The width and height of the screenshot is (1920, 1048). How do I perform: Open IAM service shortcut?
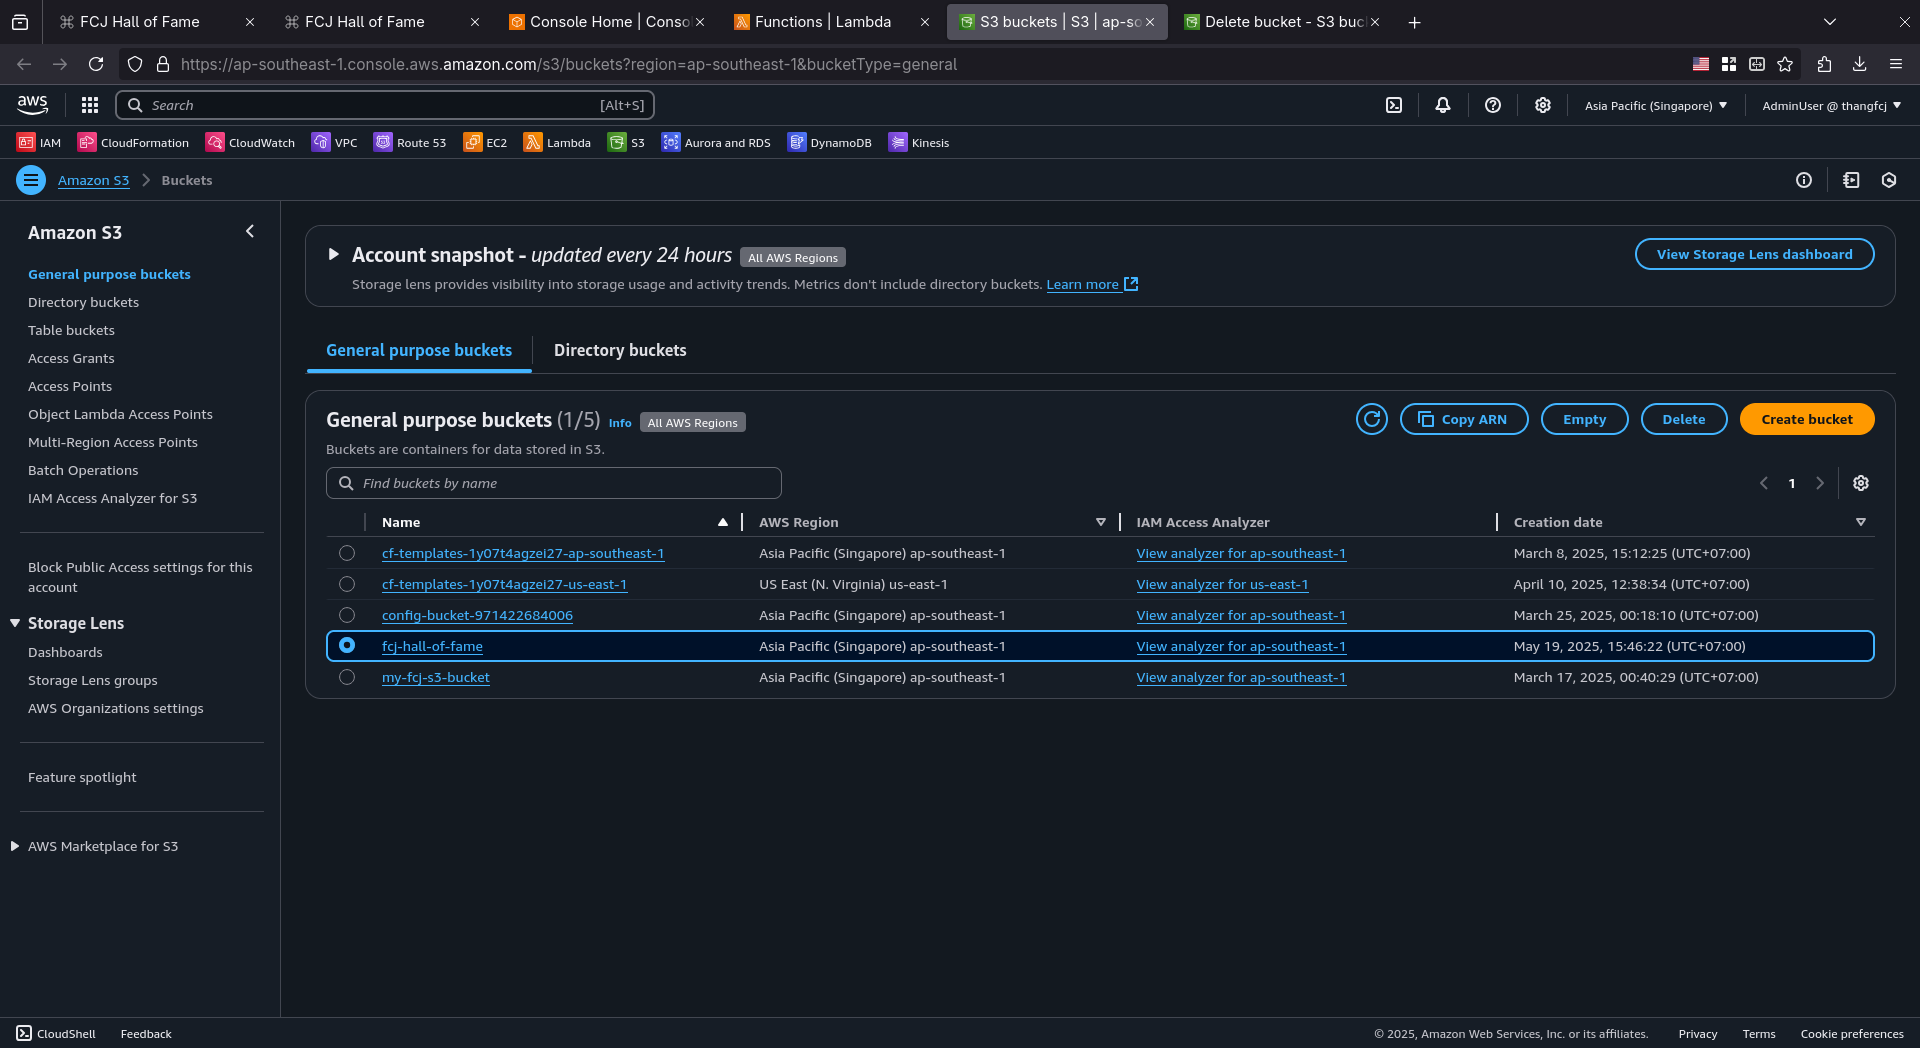[x=39, y=143]
